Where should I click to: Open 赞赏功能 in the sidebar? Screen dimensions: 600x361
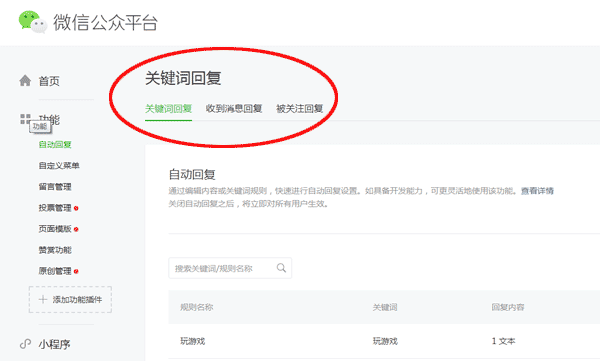point(55,250)
